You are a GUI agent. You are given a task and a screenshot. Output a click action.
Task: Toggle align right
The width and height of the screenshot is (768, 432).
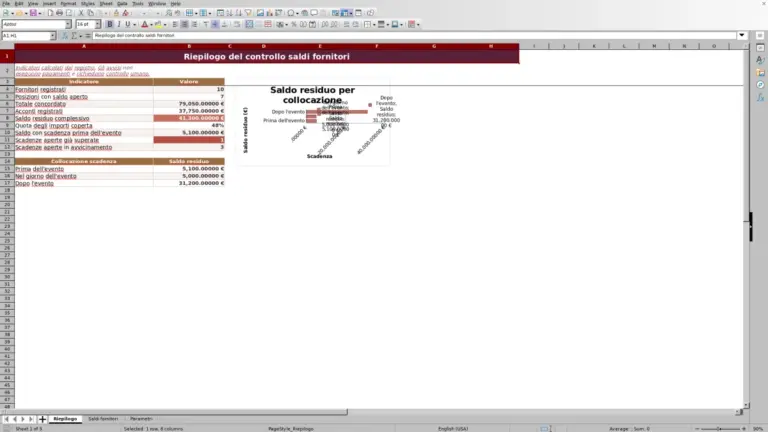coord(194,24)
